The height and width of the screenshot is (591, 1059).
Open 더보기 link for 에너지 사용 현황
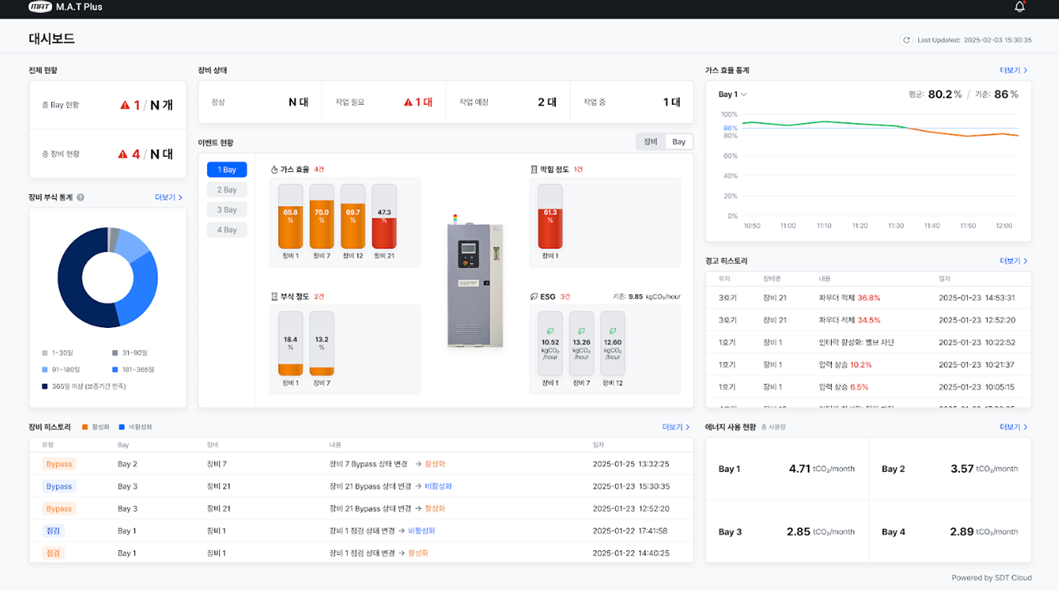click(x=1014, y=427)
